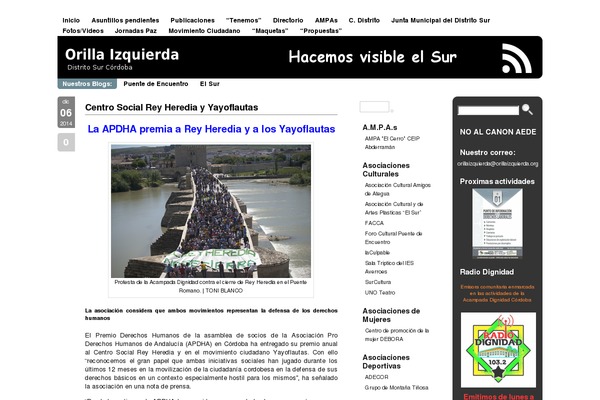Open the SurCultura link
This screenshot has height=400, width=600.
[x=378, y=282]
